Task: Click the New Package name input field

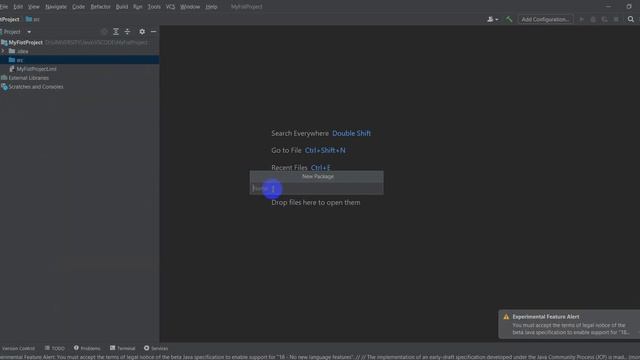Action: (316, 188)
